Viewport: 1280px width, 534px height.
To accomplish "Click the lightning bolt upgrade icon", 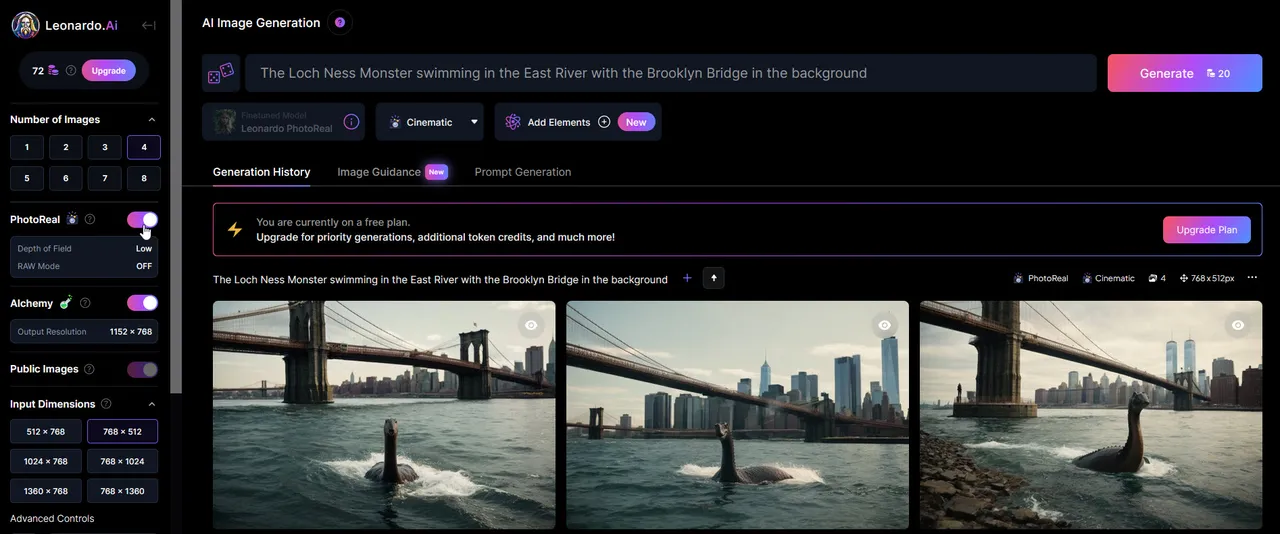I will click(235, 229).
